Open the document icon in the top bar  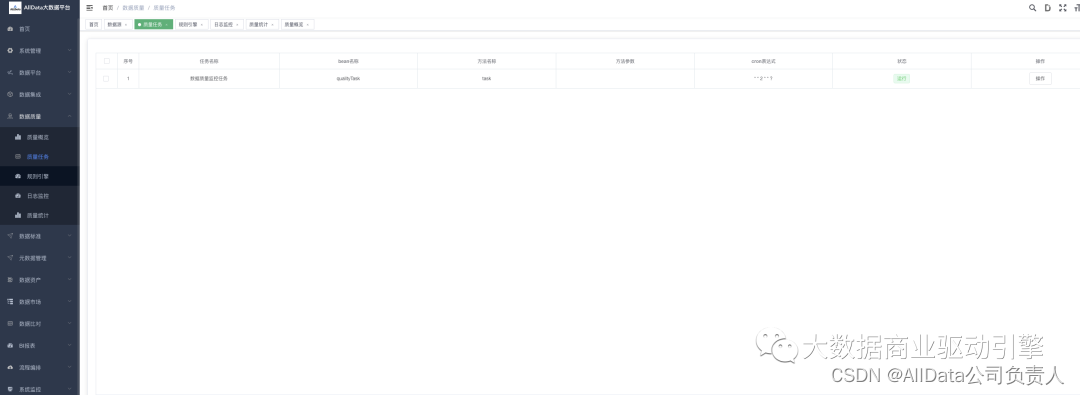[1048, 8]
